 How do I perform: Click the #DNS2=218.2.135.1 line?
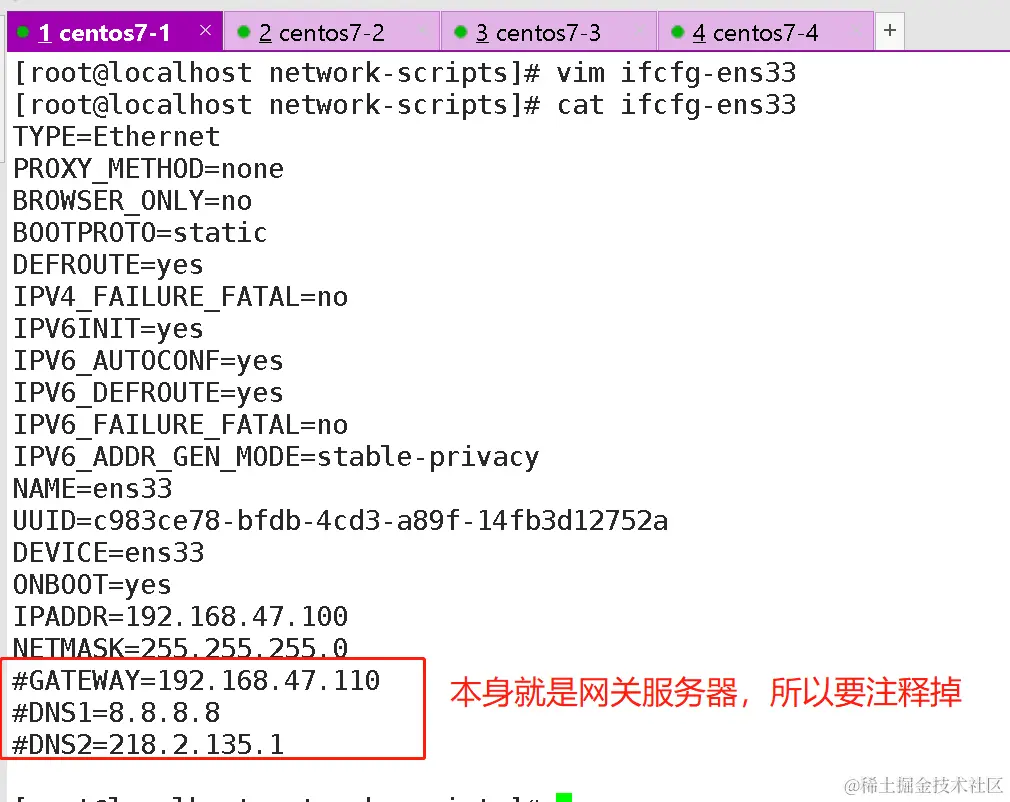click(x=148, y=745)
